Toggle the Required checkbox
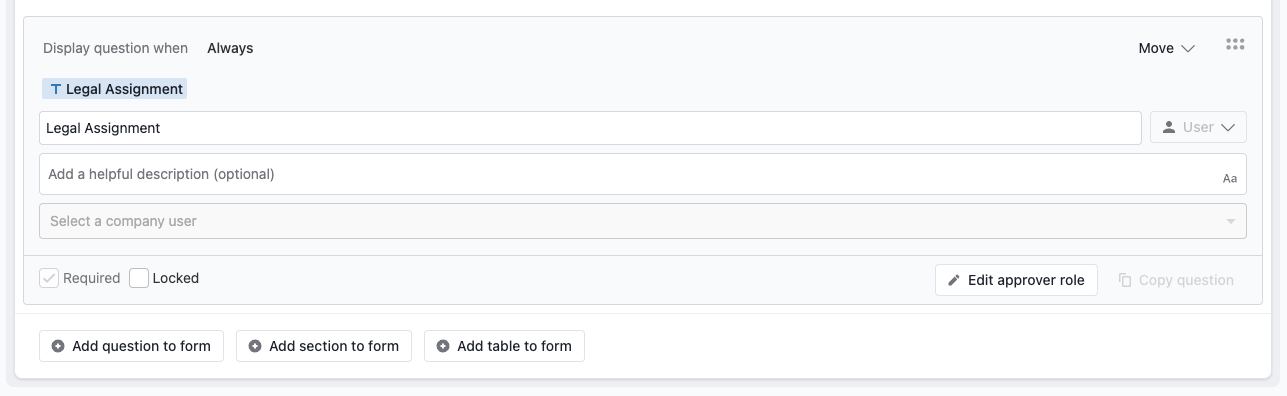 pyautogui.click(x=49, y=278)
